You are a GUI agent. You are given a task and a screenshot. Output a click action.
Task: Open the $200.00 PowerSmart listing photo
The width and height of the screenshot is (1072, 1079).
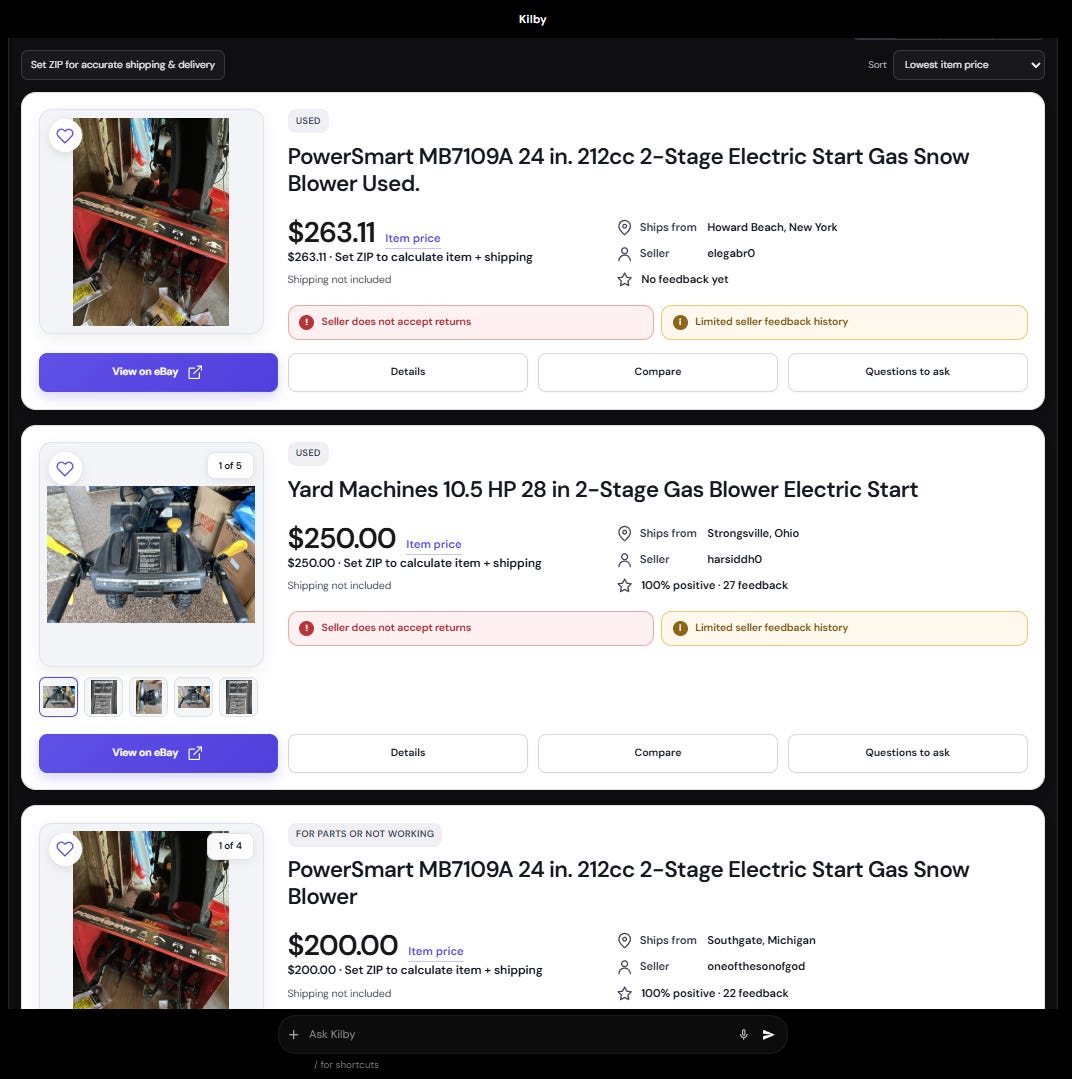(151, 920)
